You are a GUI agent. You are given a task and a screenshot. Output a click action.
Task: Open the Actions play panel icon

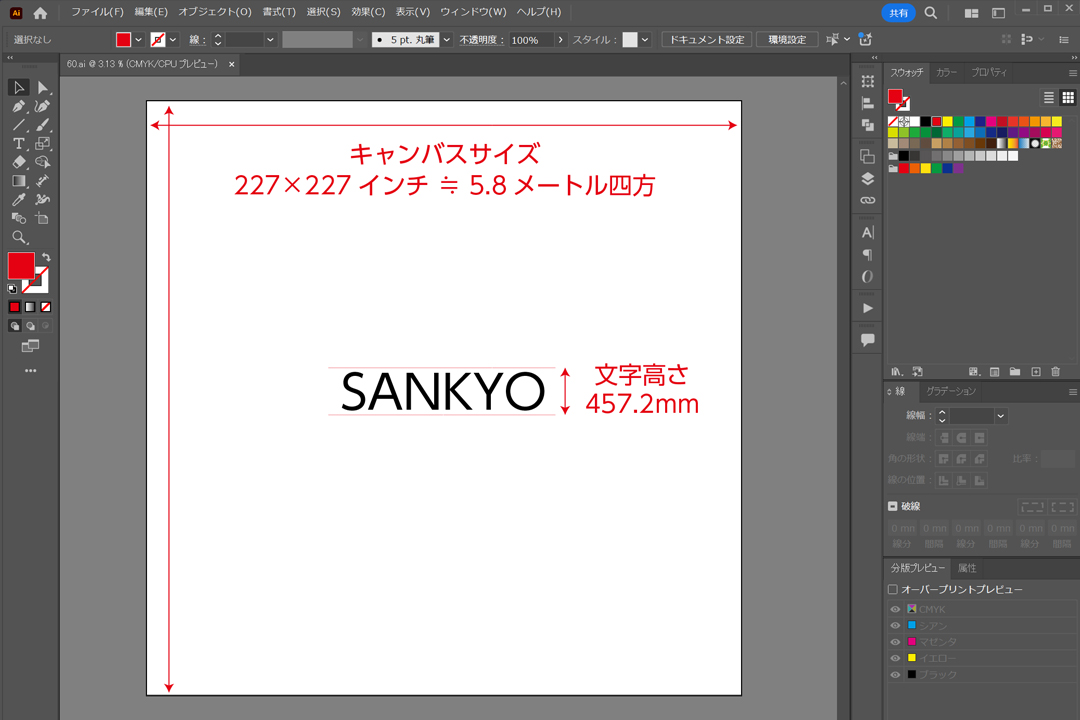pos(868,308)
